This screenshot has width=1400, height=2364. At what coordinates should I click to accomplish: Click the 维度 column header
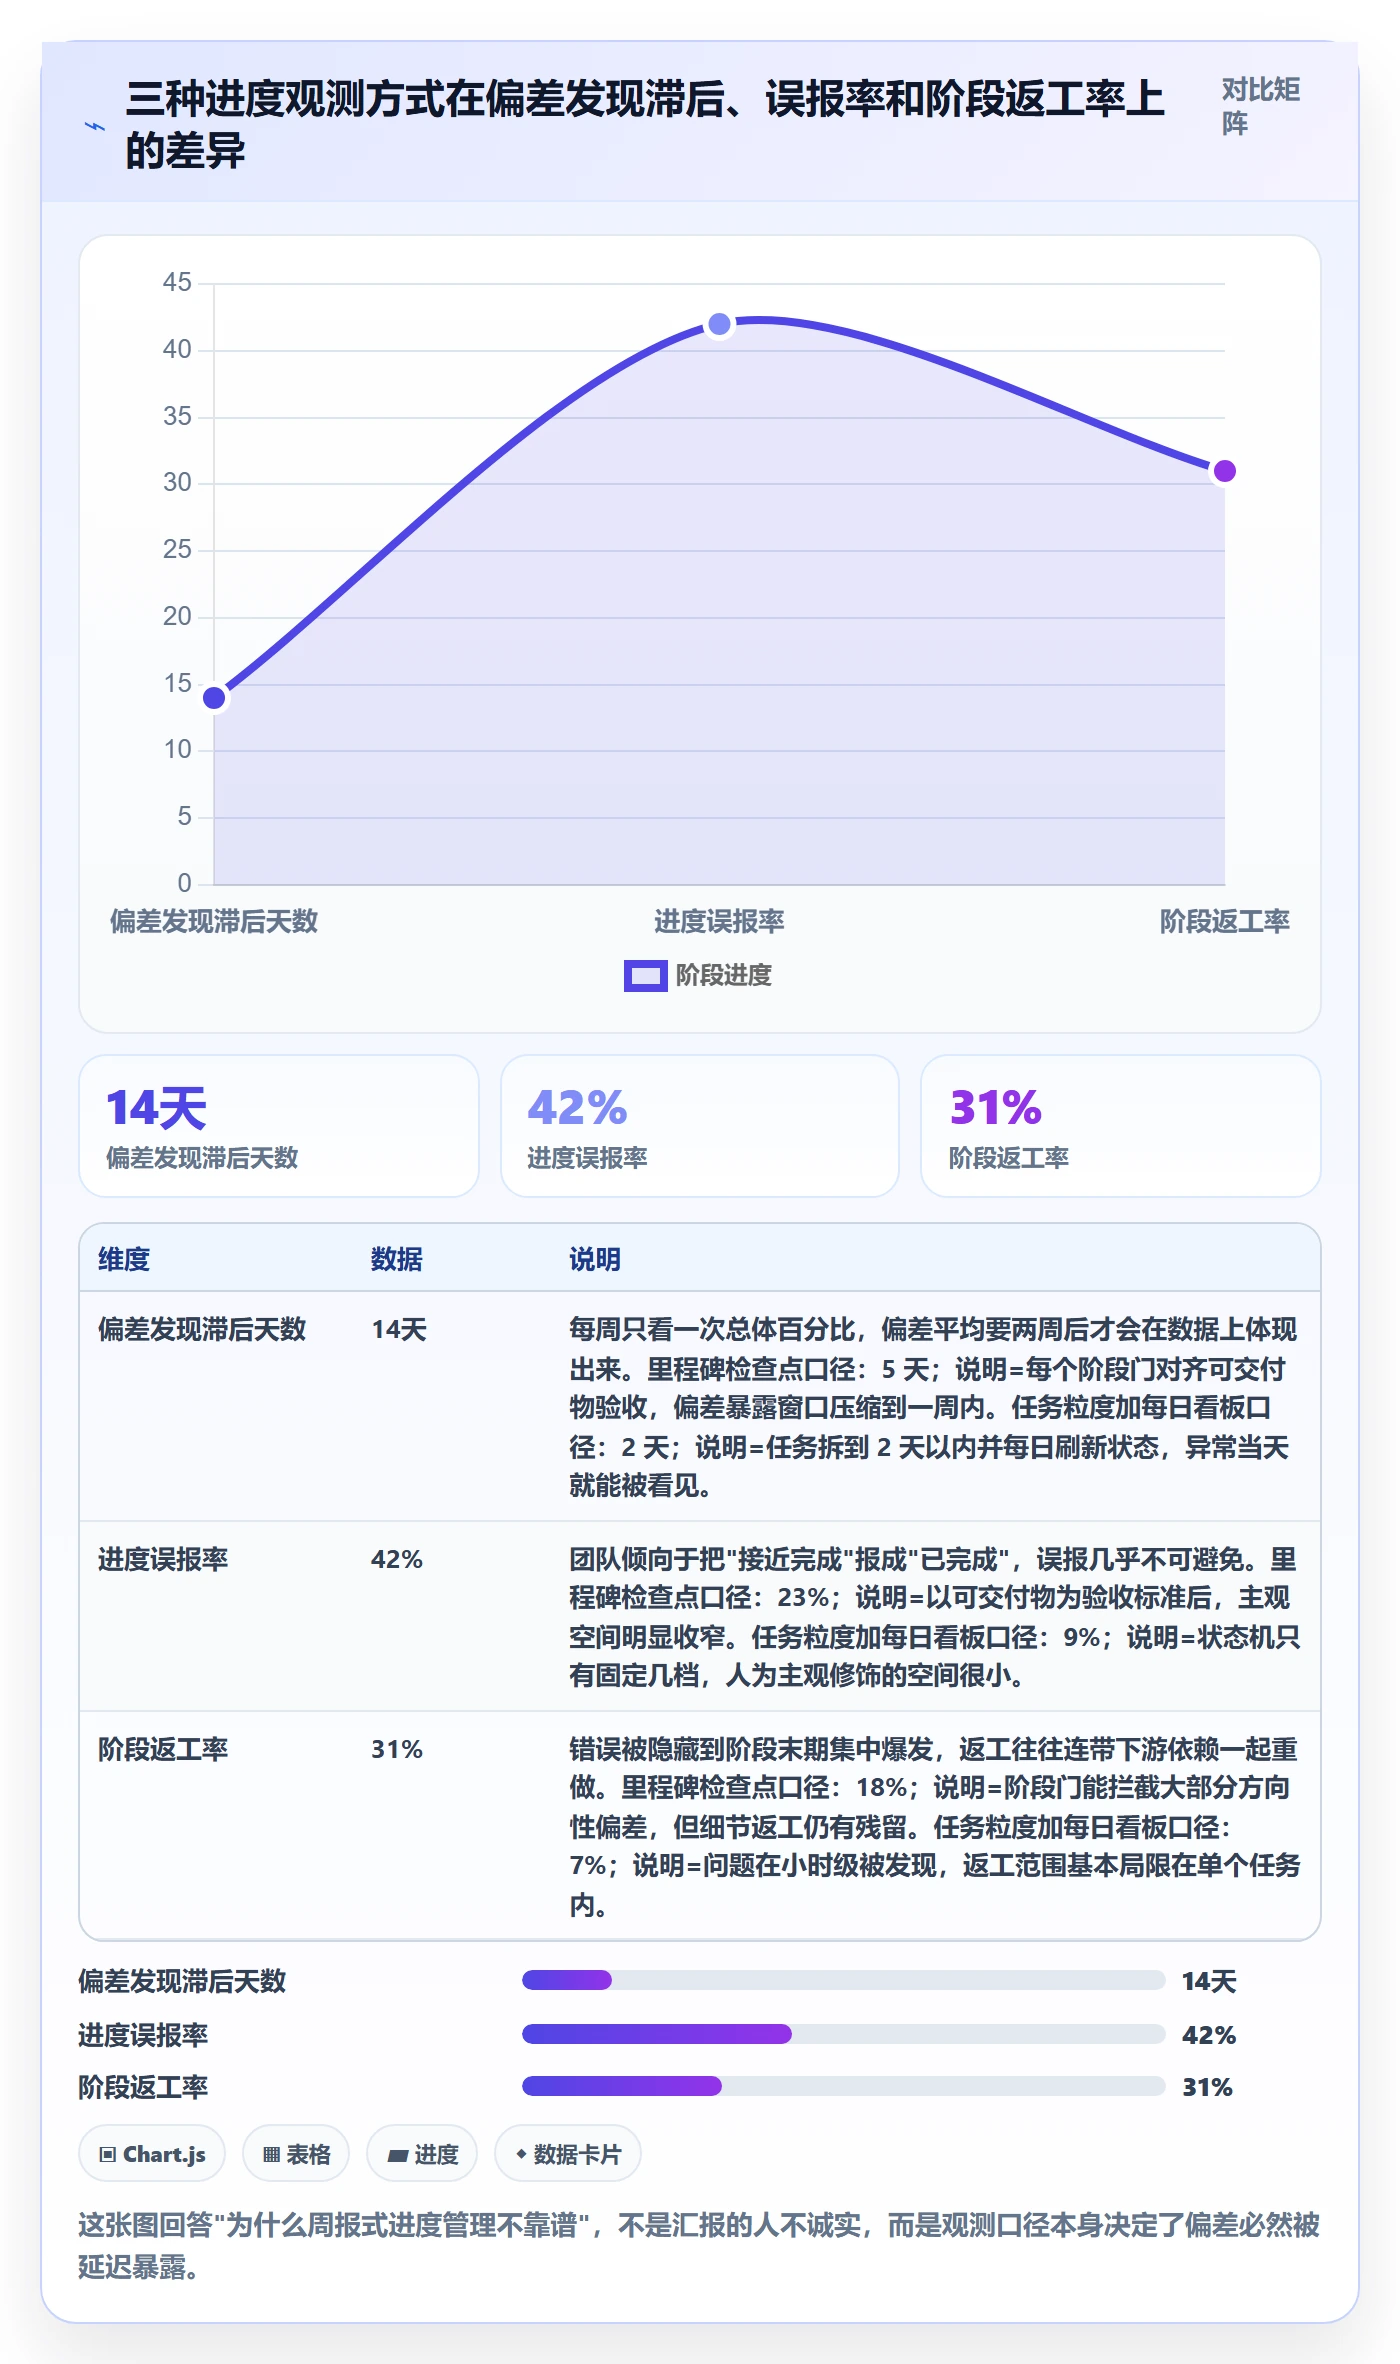point(124,1259)
